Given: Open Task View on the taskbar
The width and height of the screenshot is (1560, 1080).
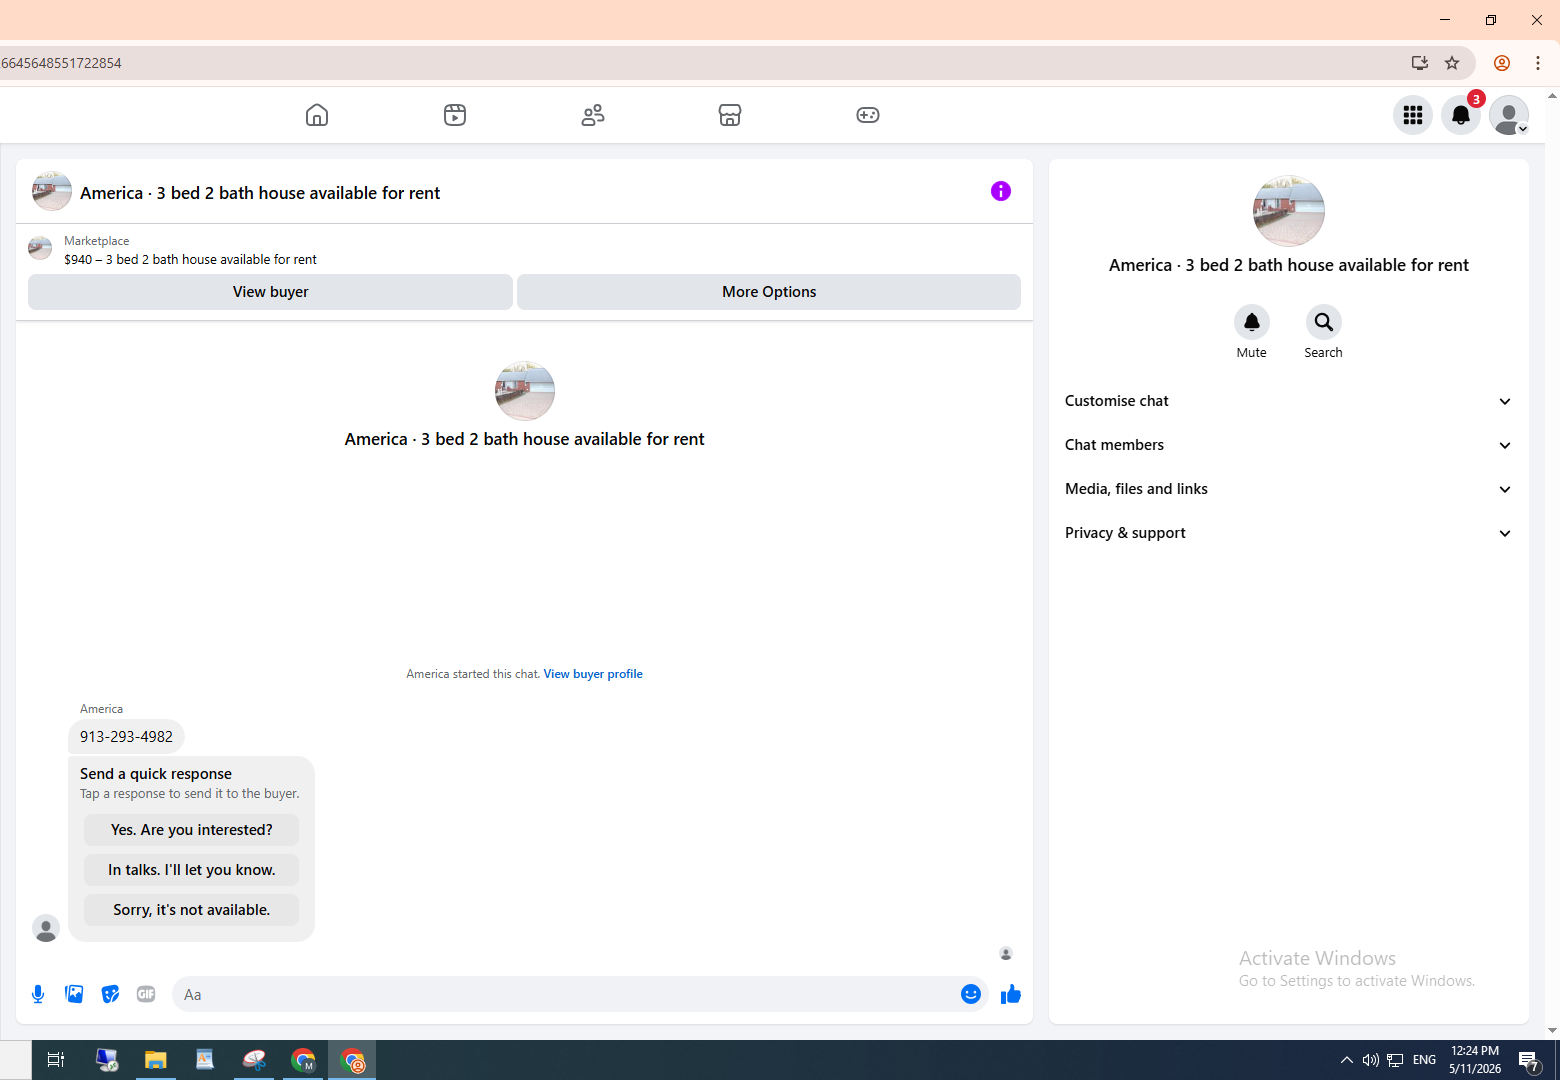Looking at the screenshot, I should (x=56, y=1060).
